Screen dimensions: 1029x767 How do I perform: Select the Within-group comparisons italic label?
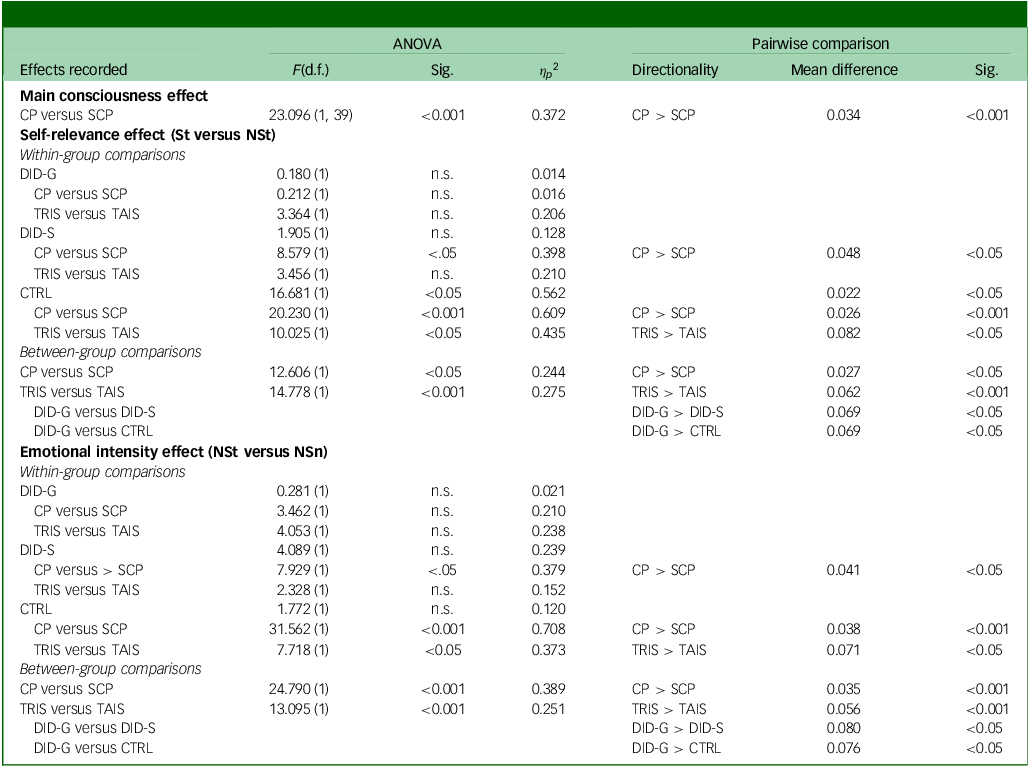pyautogui.click(x=102, y=154)
